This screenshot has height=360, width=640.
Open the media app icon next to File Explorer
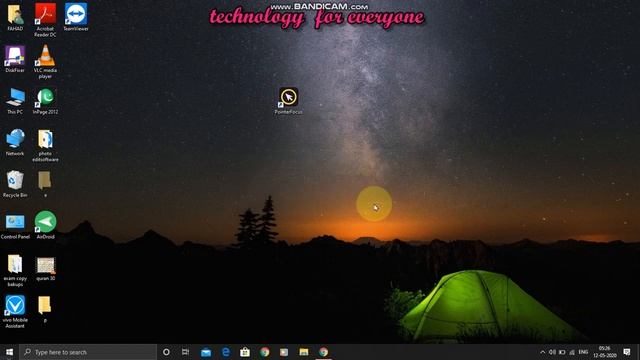(x=284, y=352)
